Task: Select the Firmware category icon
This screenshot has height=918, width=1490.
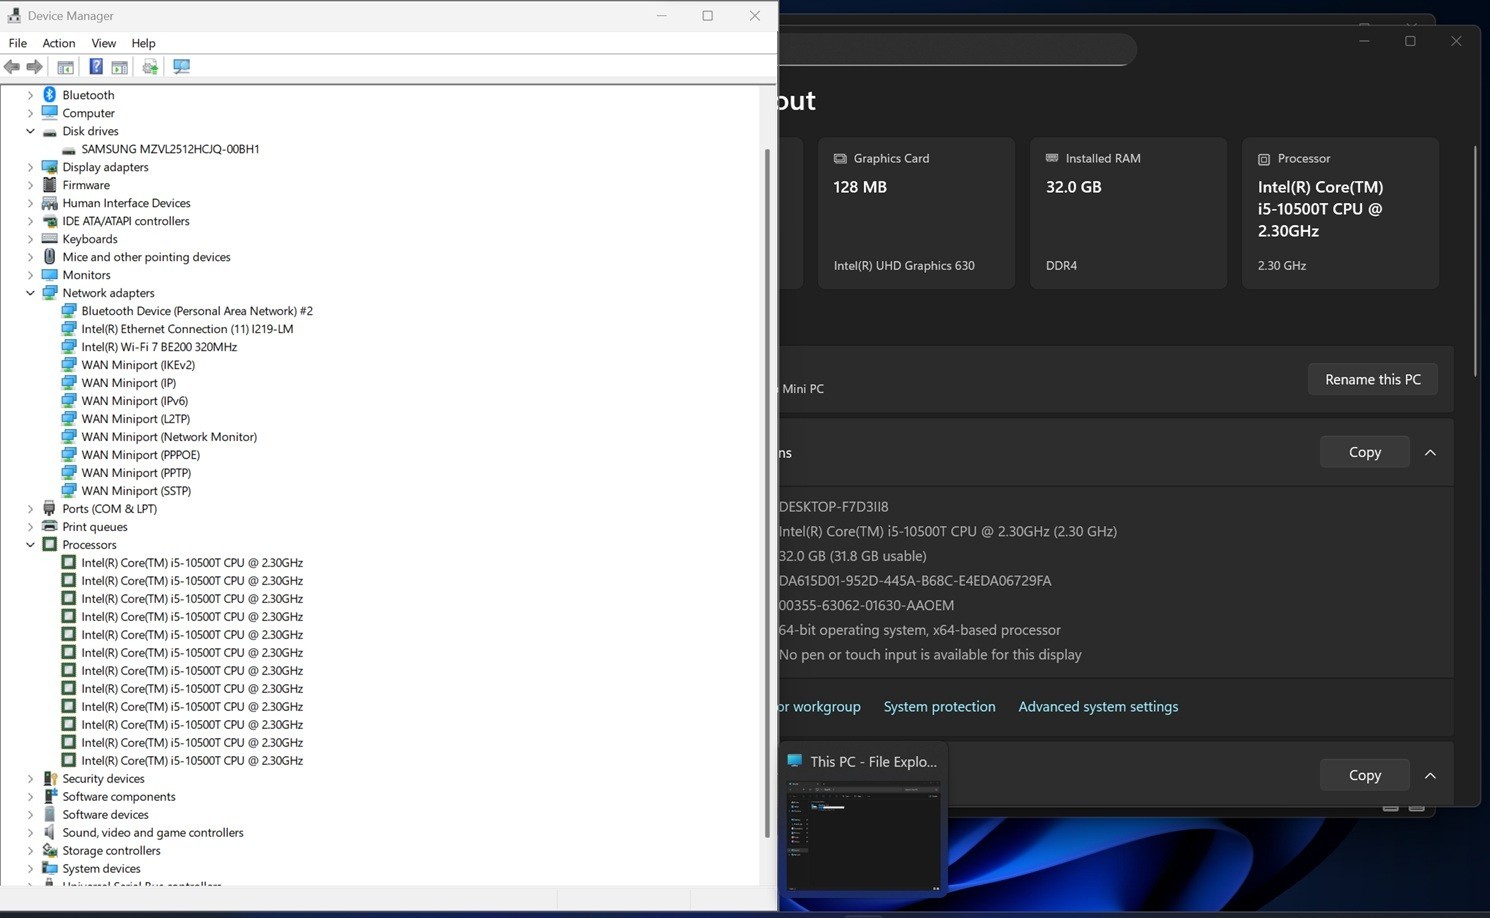Action: pyautogui.click(x=50, y=185)
